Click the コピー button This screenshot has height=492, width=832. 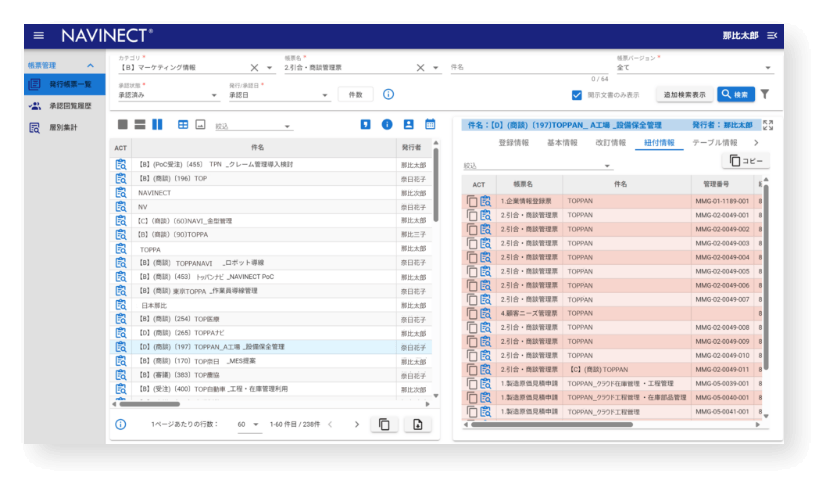(746, 161)
